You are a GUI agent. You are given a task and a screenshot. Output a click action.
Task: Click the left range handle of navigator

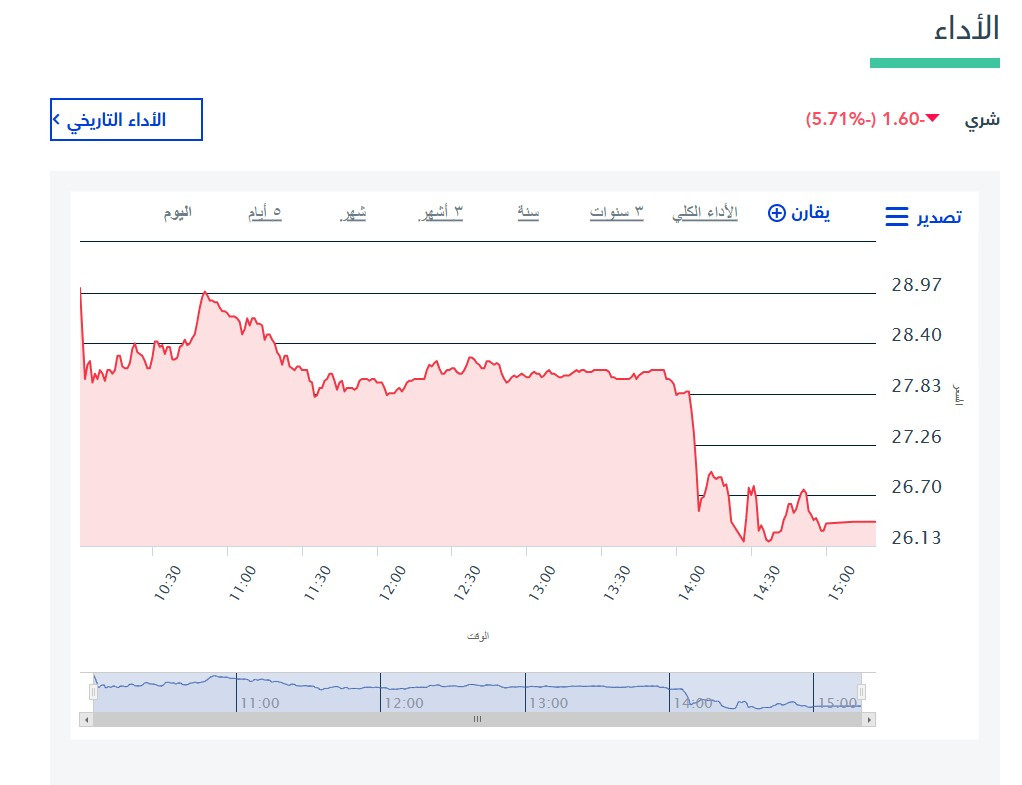pyautogui.click(x=93, y=692)
